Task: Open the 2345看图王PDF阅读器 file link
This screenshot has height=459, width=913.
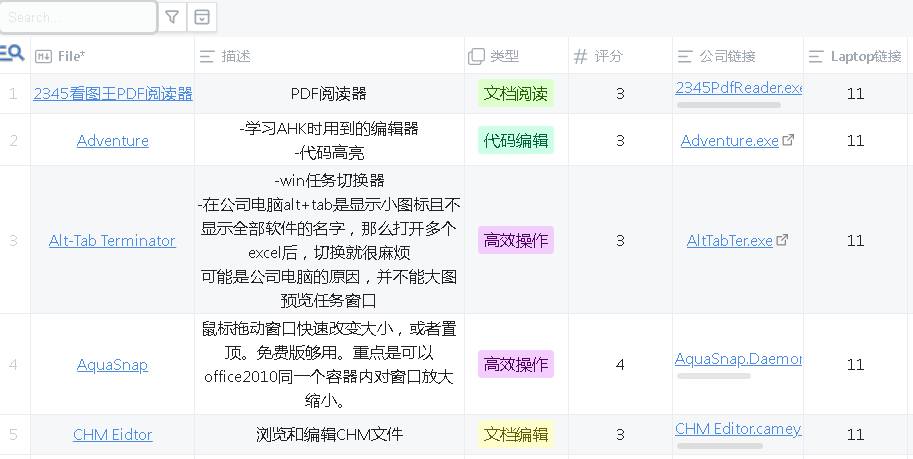Action: [113, 93]
